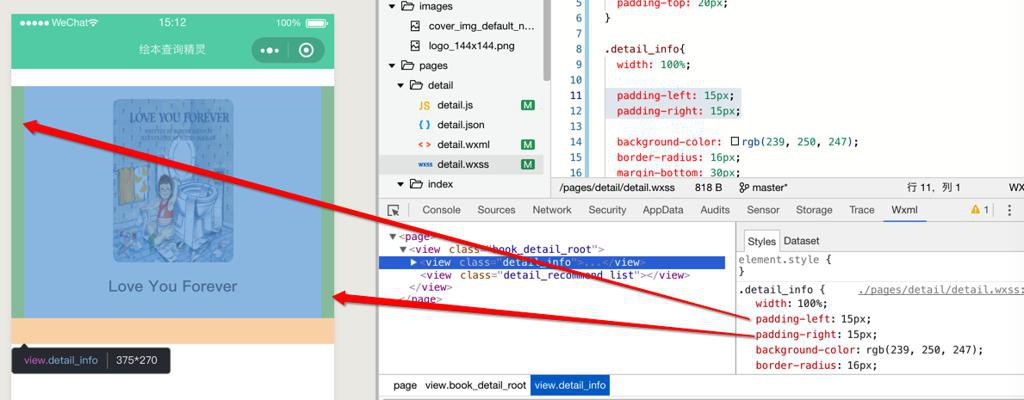Click the /pages/detail/detail.wxss path in status bar
1024x400 pixels.
coord(618,188)
